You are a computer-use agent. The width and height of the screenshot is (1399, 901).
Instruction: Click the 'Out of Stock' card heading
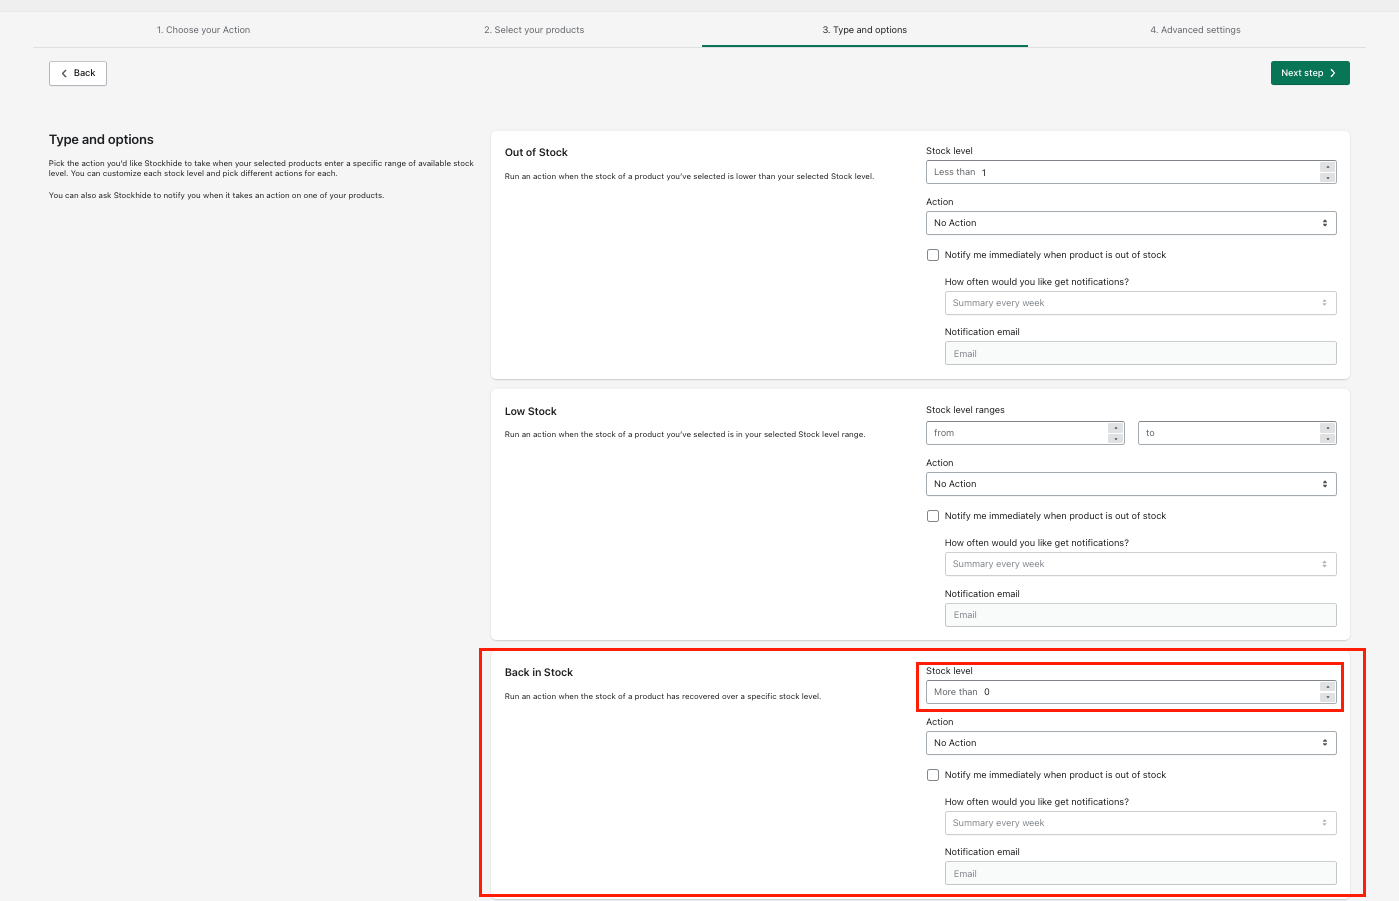[536, 153]
